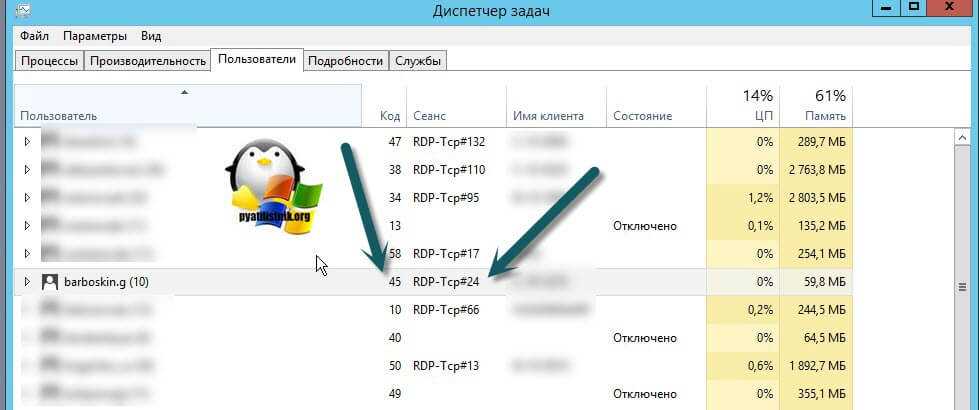Screen dimensions: 979x410
Task: Click the RDP-Tcp#110 session cell
Action: click(449, 170)
